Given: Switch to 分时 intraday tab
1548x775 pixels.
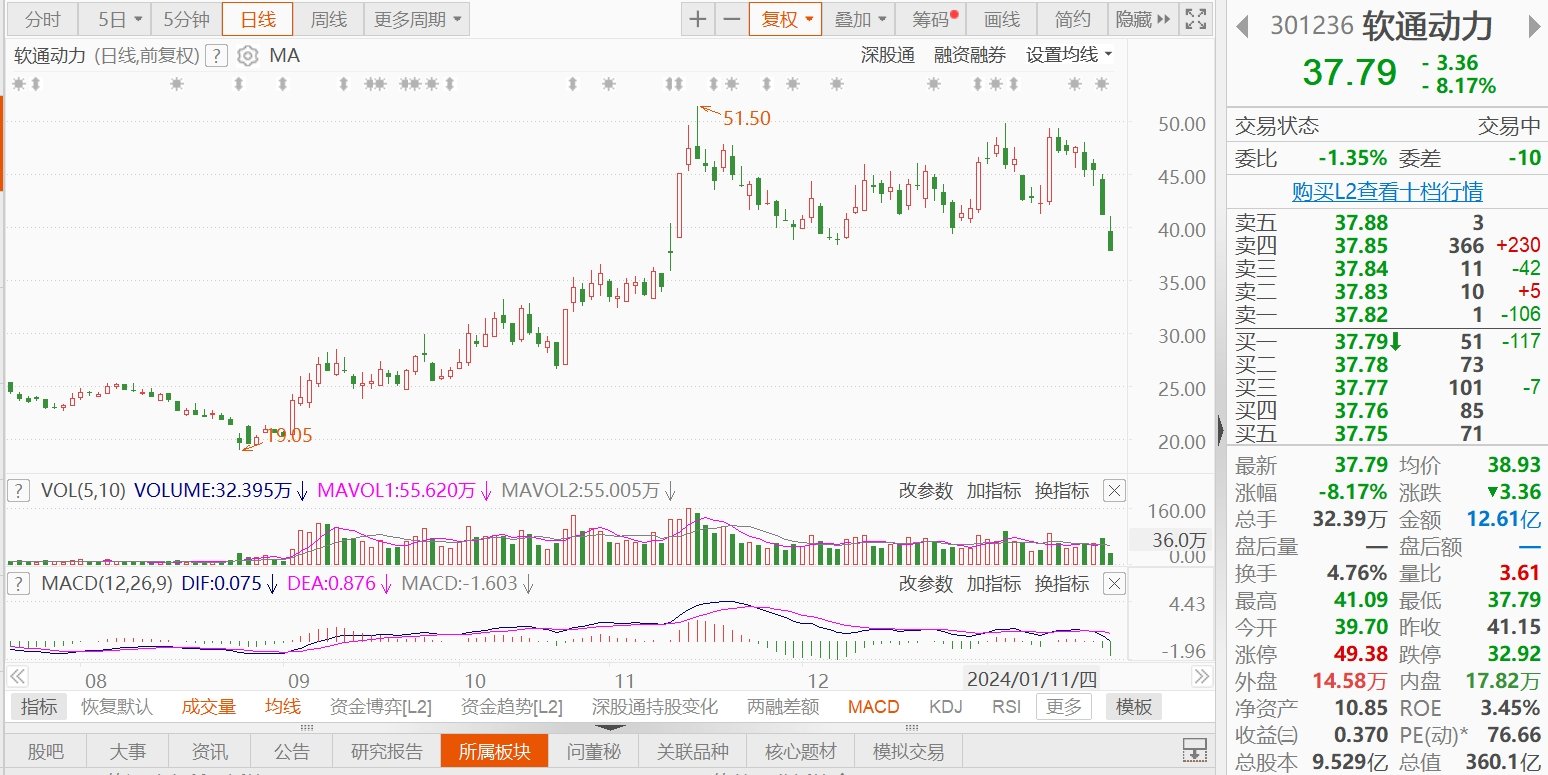Looking at the screenshot, I should pyautogui.click(x=41, y=19).
